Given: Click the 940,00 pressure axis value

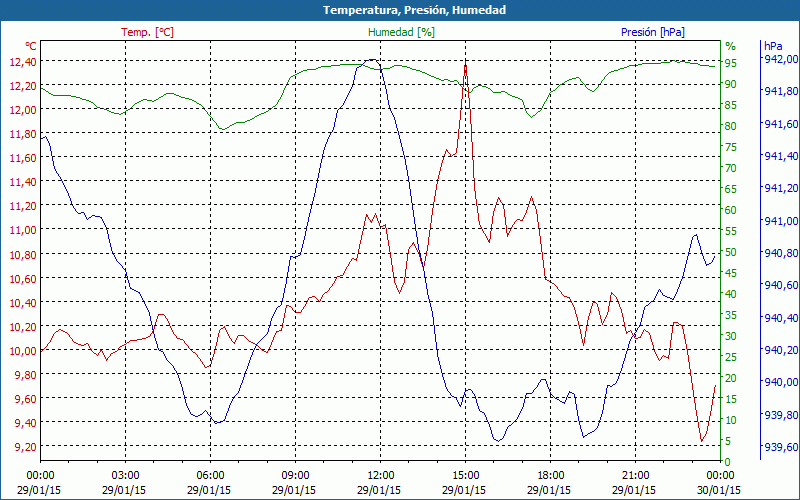Looking at the screenshot, I should [x=780, y=382].
